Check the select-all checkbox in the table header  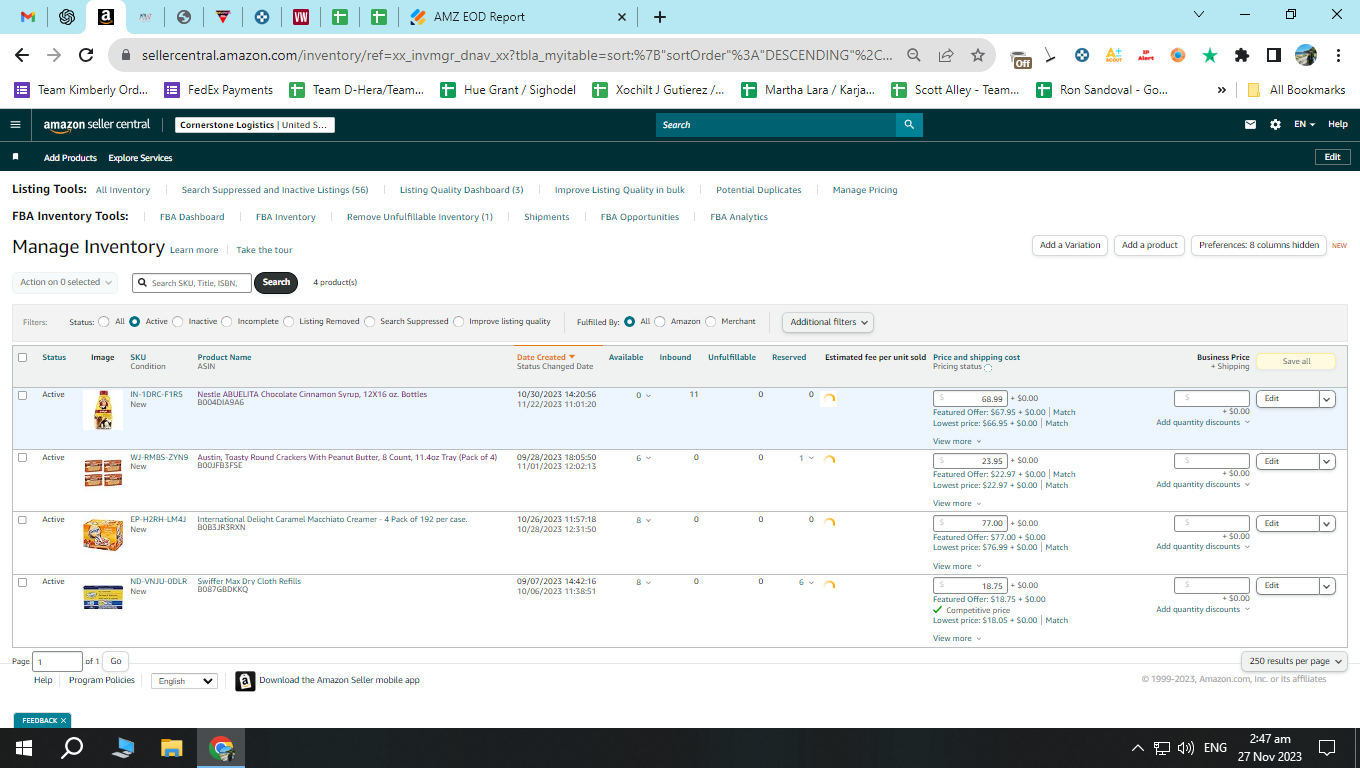[22, 357]
